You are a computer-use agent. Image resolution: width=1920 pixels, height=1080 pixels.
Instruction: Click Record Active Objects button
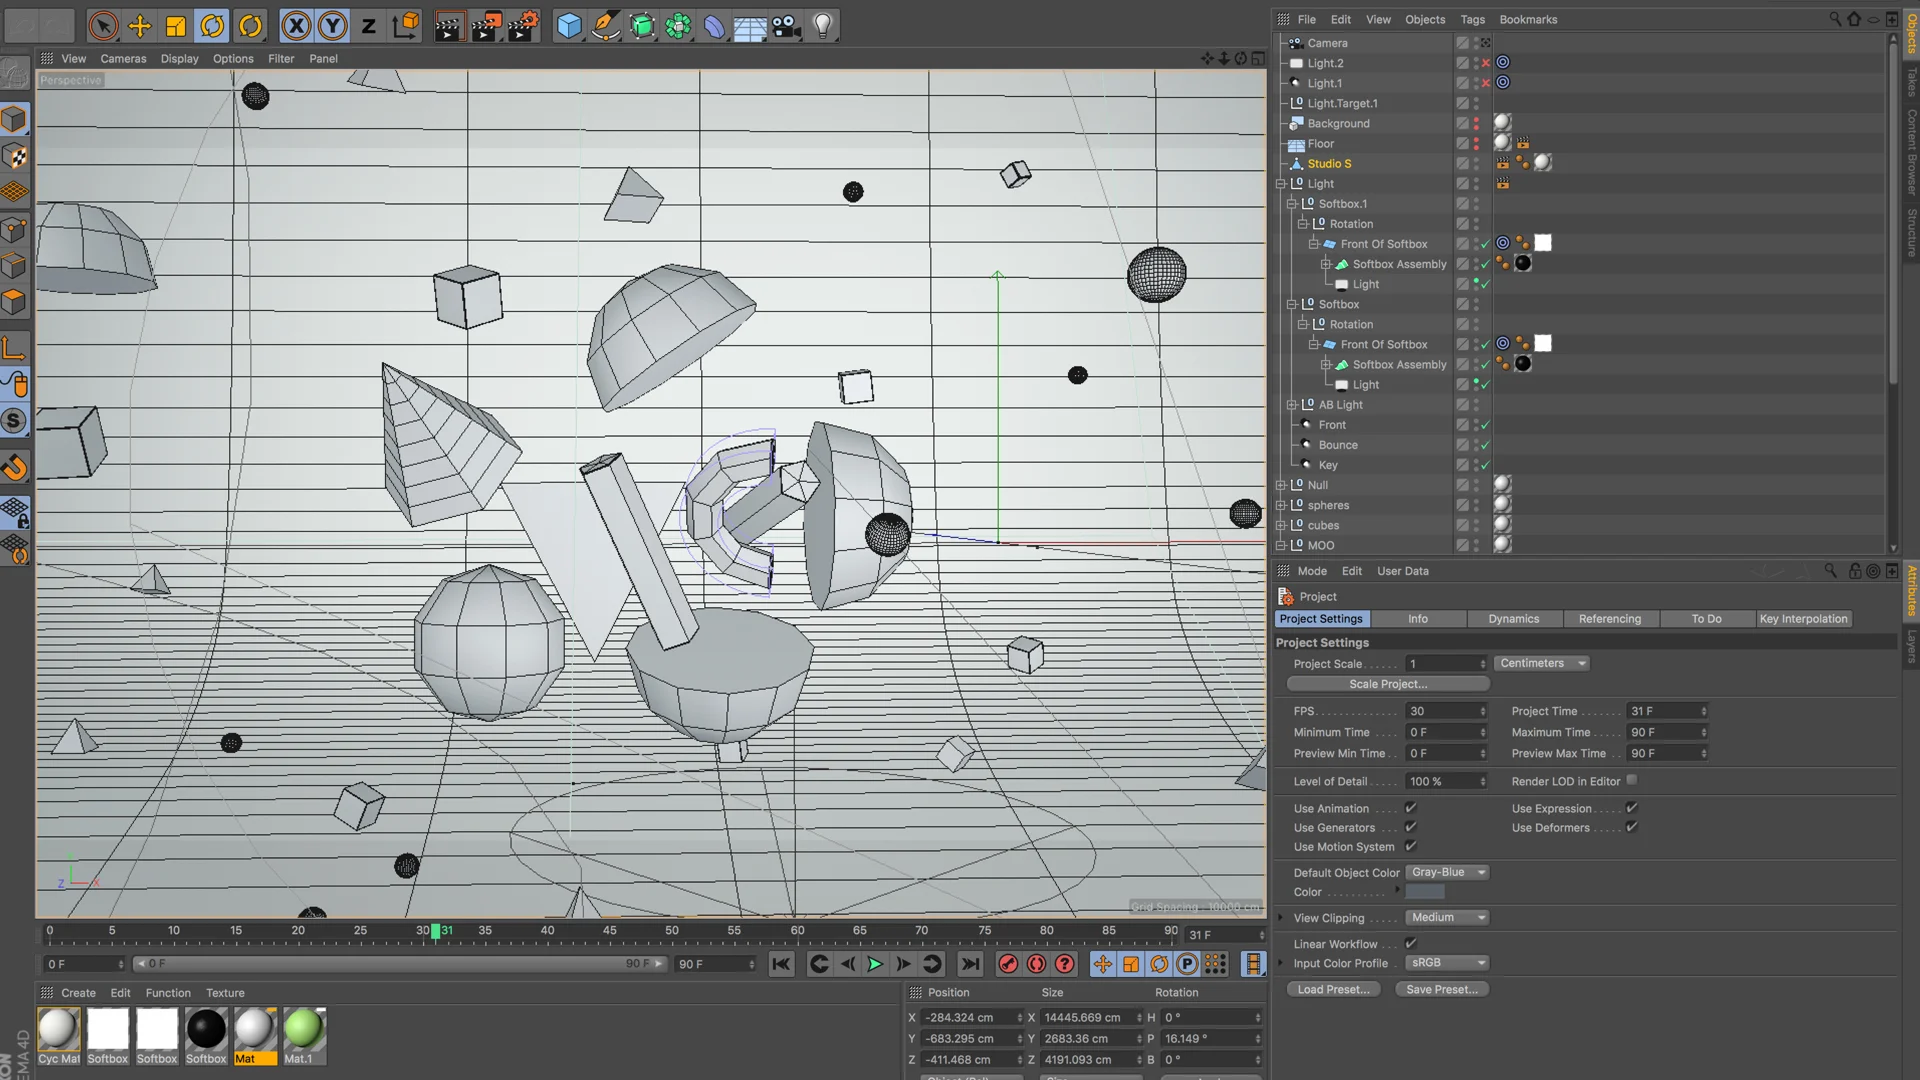coord(1008,964)
